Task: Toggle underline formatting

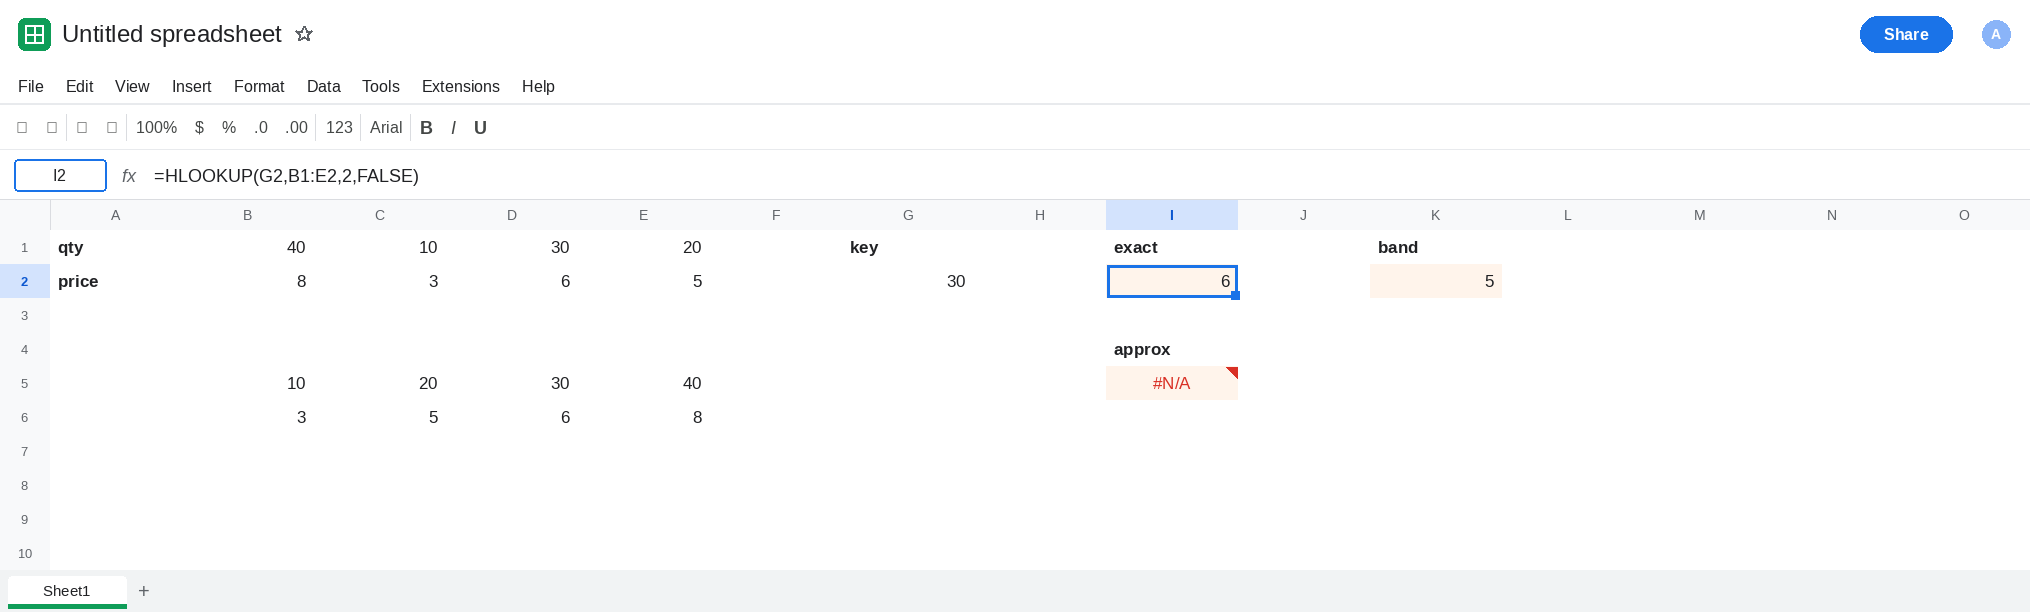Action: click(480, 128)
